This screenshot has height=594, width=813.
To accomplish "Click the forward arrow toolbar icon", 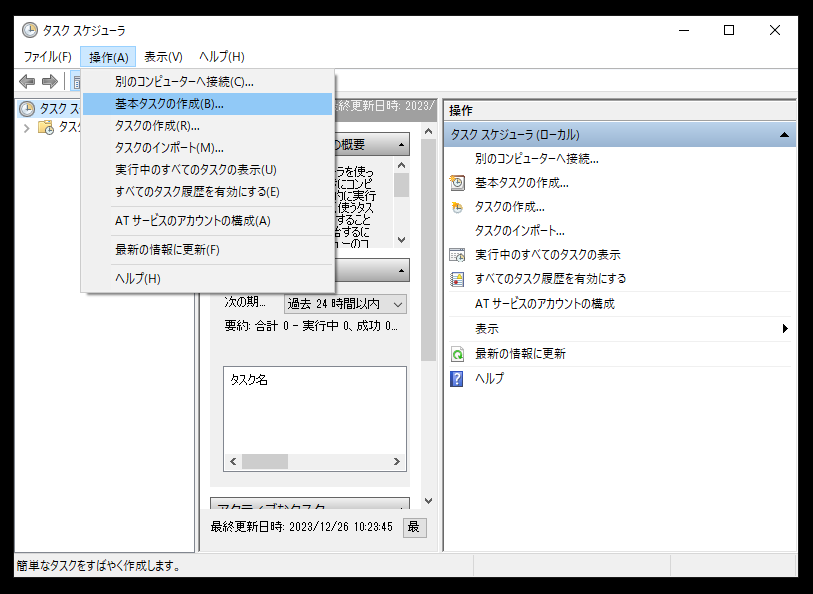I will tap(49, 82).
